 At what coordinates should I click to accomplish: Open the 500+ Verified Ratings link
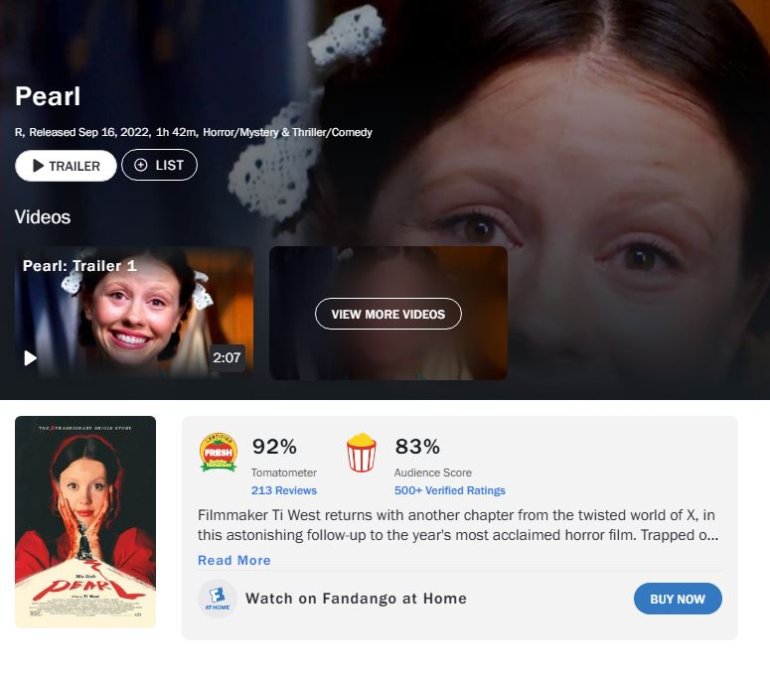pyautogui.click(x=449, y=490)
